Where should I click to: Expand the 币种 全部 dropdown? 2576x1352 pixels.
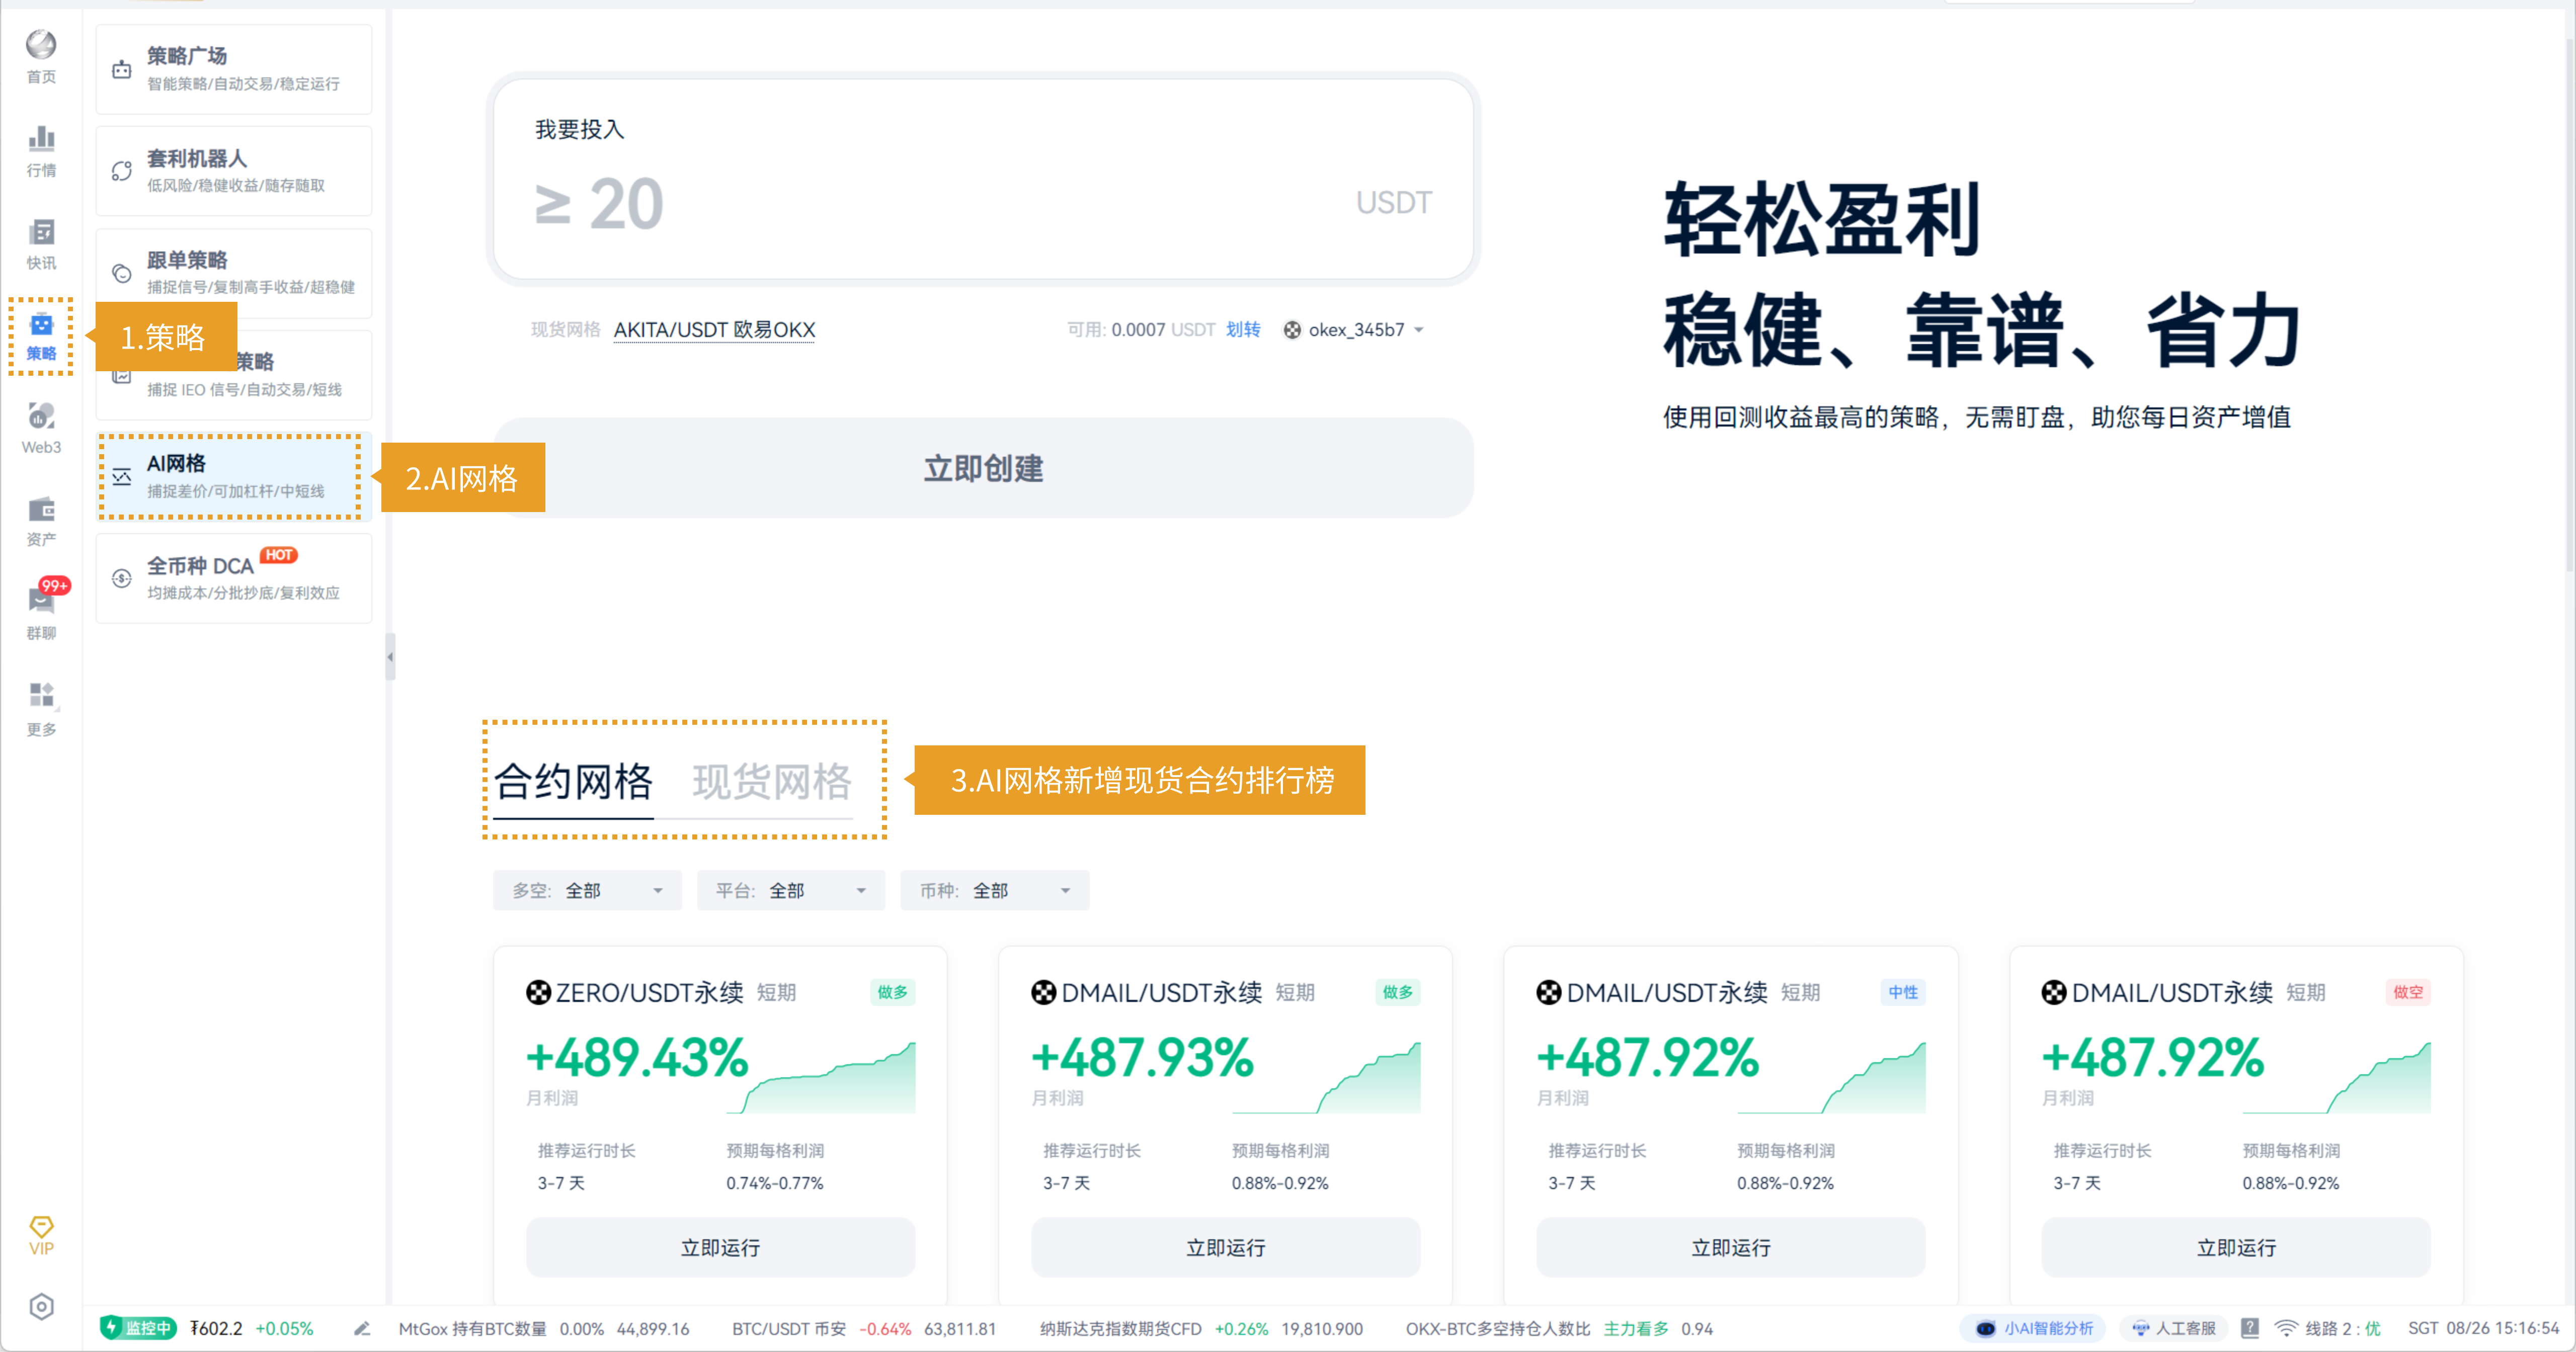(994, 890)
